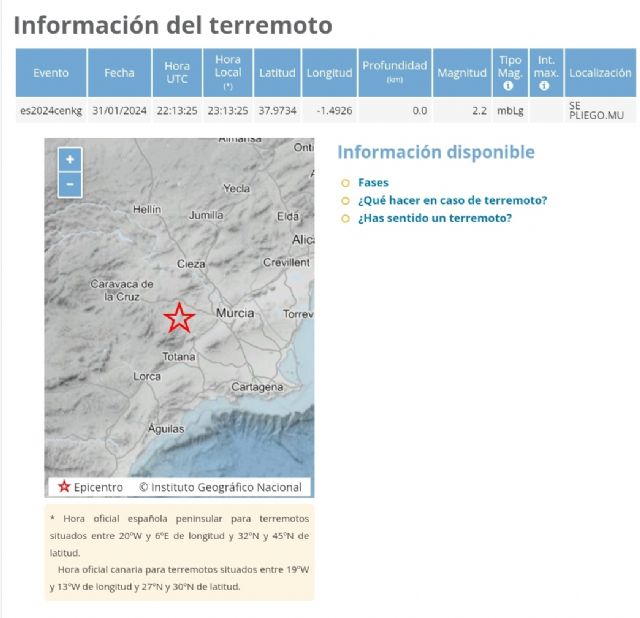This screenshot has width=640, height=618.
Task: Click the Evento column header
Action: (51, 73)
